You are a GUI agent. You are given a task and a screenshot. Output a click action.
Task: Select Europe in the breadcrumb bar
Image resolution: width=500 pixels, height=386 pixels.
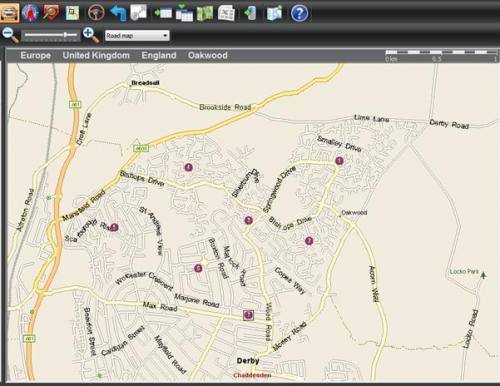pos(36,55)
